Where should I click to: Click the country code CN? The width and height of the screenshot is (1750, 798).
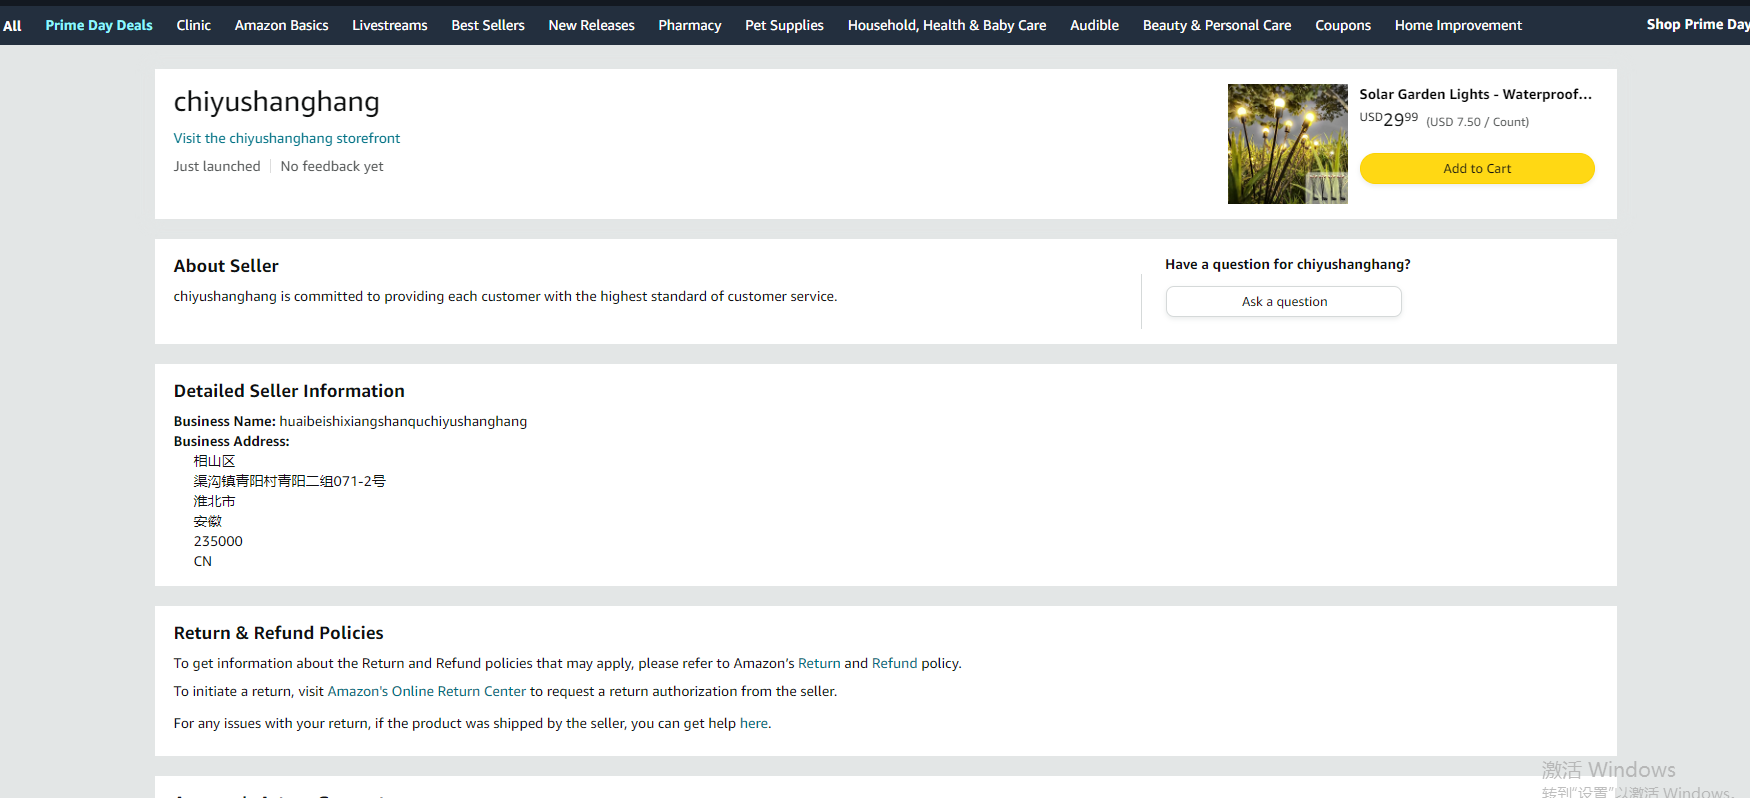coord(203,561)
